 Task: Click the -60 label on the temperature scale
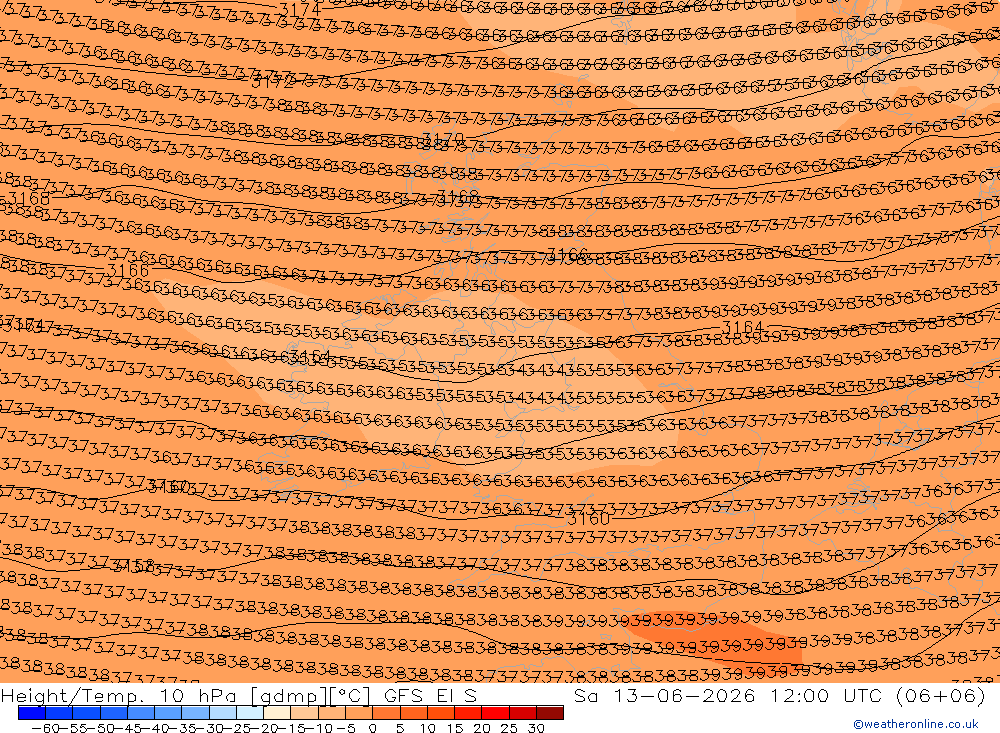coord(45,728)
